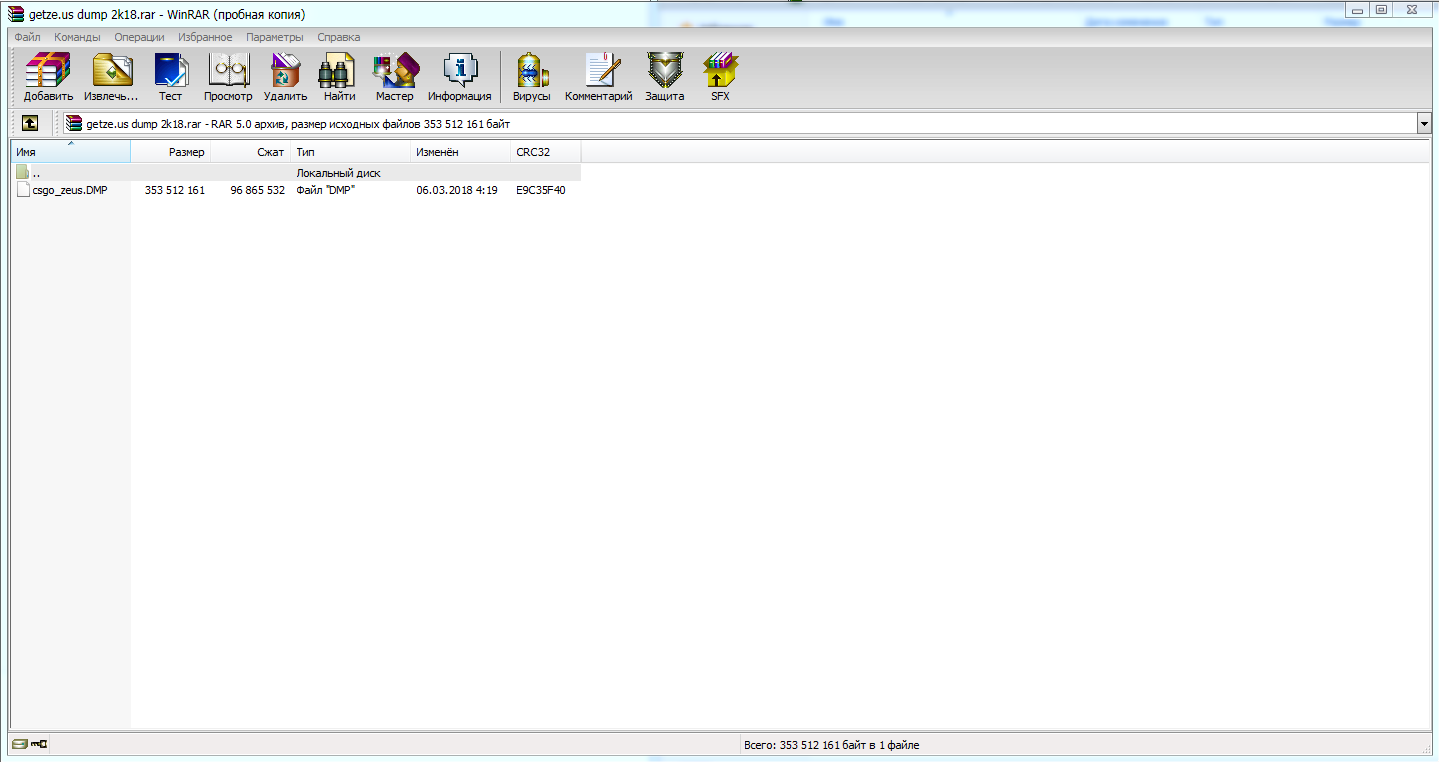The height and width of the screenshot is (762, 1439).
Task: Open the Операции menu
Action: point(139,37)
